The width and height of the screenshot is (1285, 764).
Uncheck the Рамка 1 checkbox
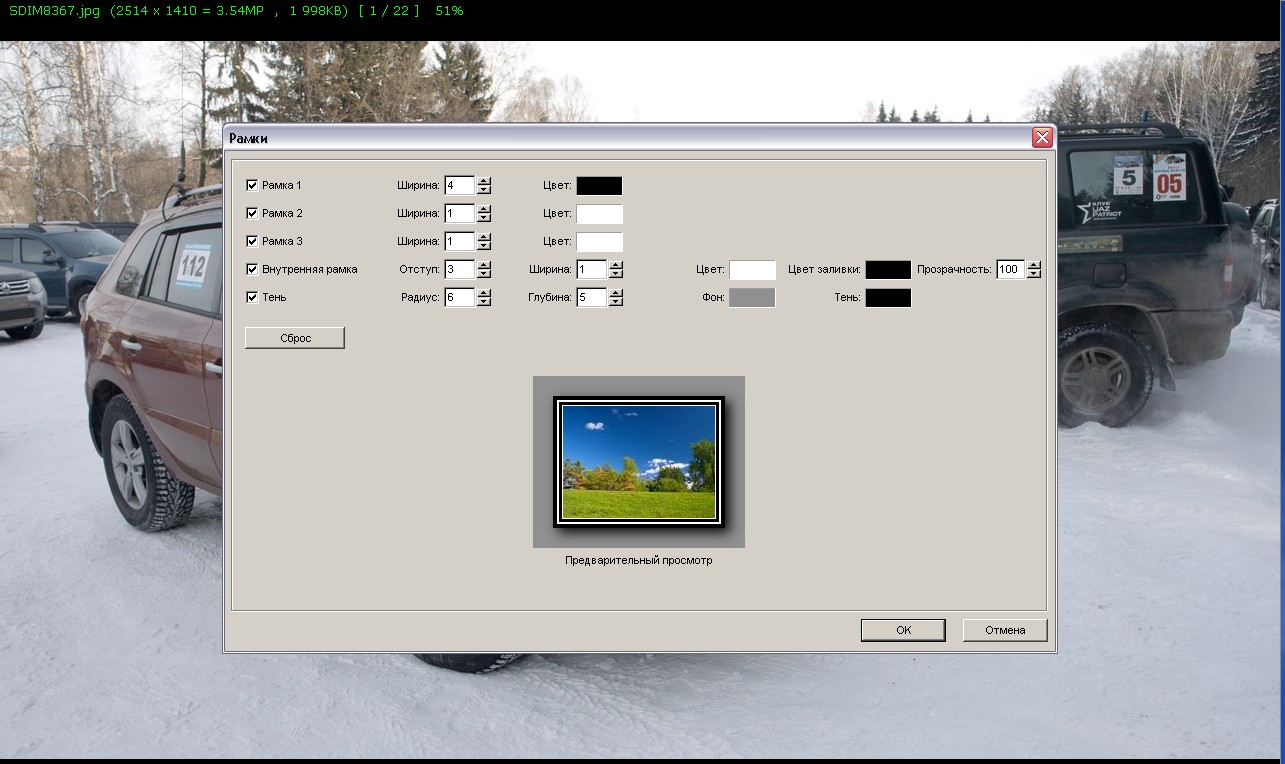click(x=252, y=185)
